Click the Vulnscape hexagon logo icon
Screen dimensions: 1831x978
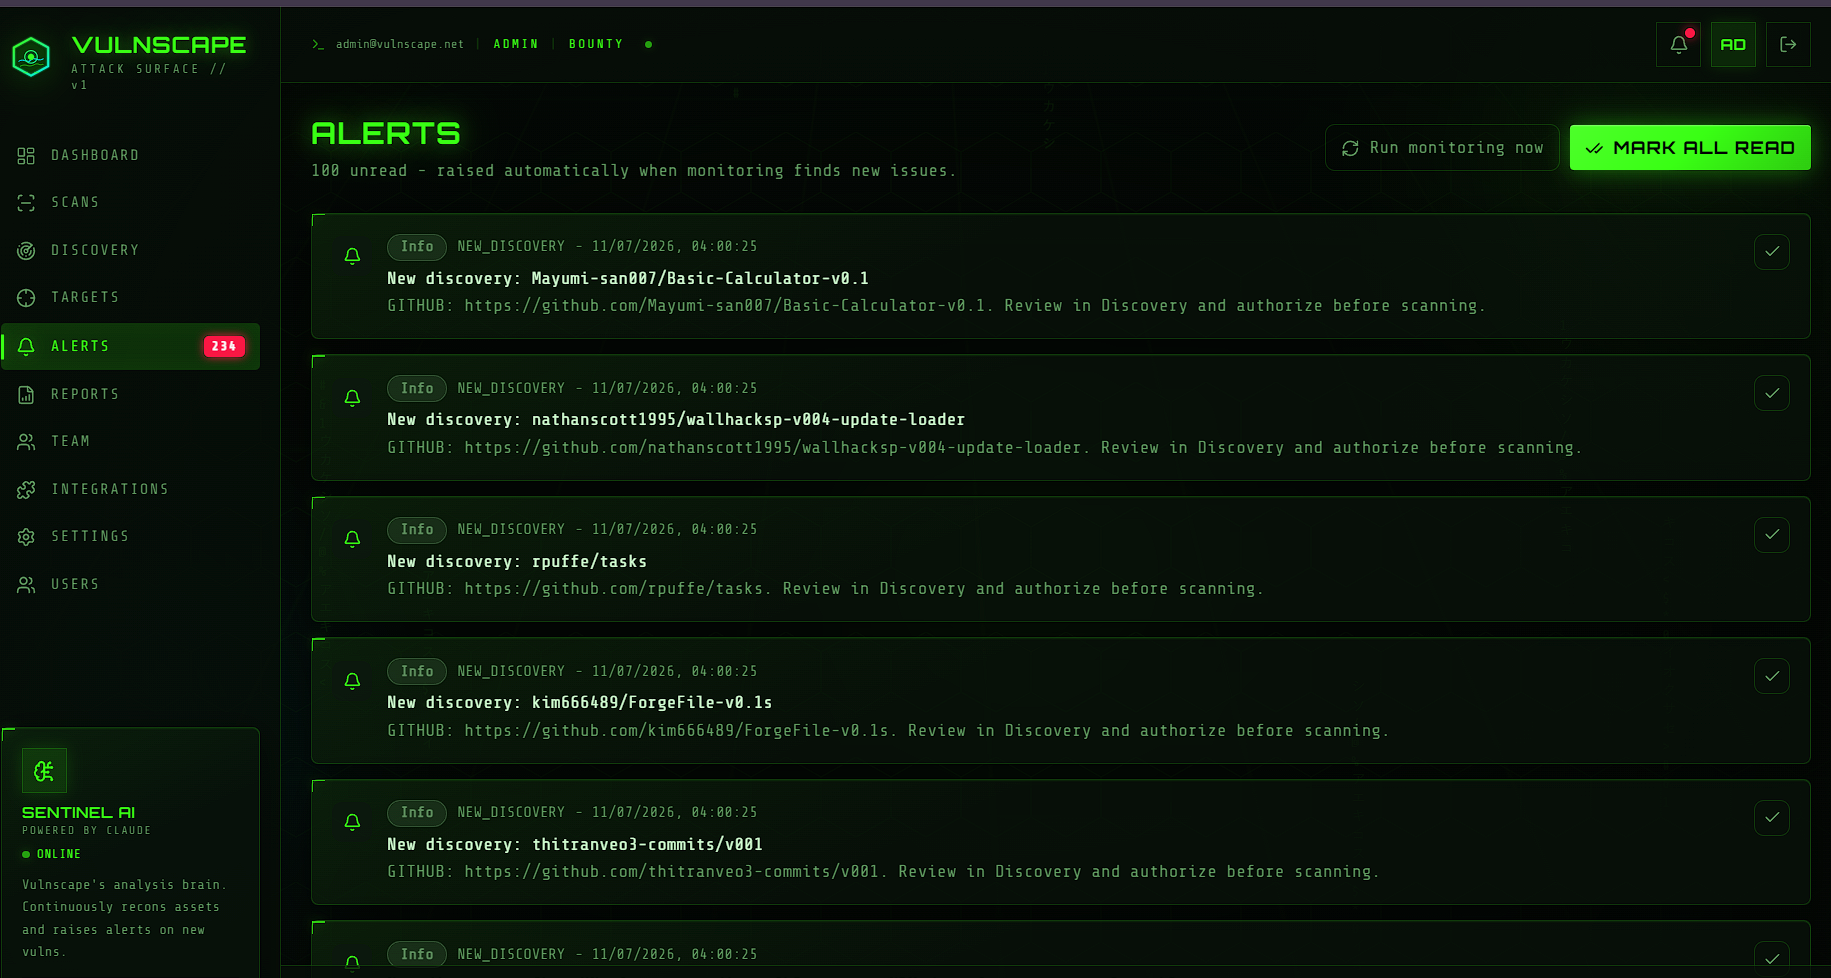31,57
